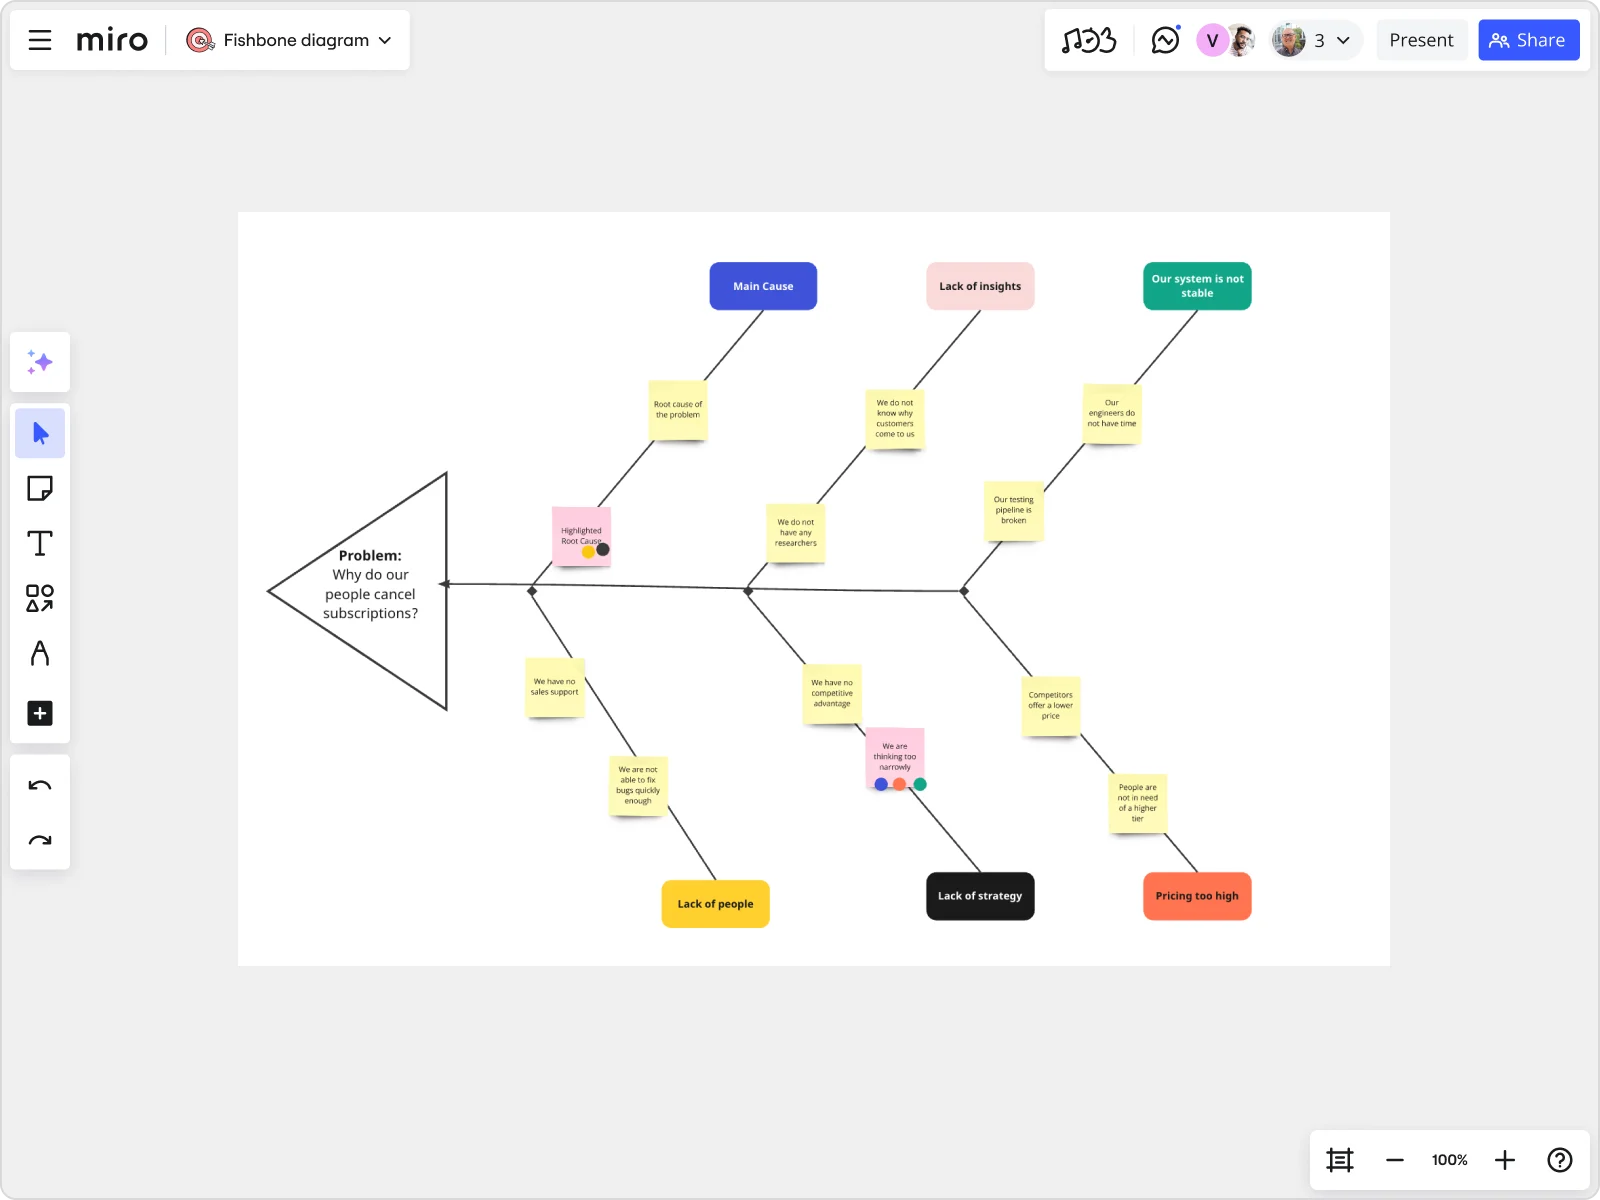The width and height of the screenshot is (1600, 1200).
Task: Select the sticky note tool
Action: pos(40,488)
